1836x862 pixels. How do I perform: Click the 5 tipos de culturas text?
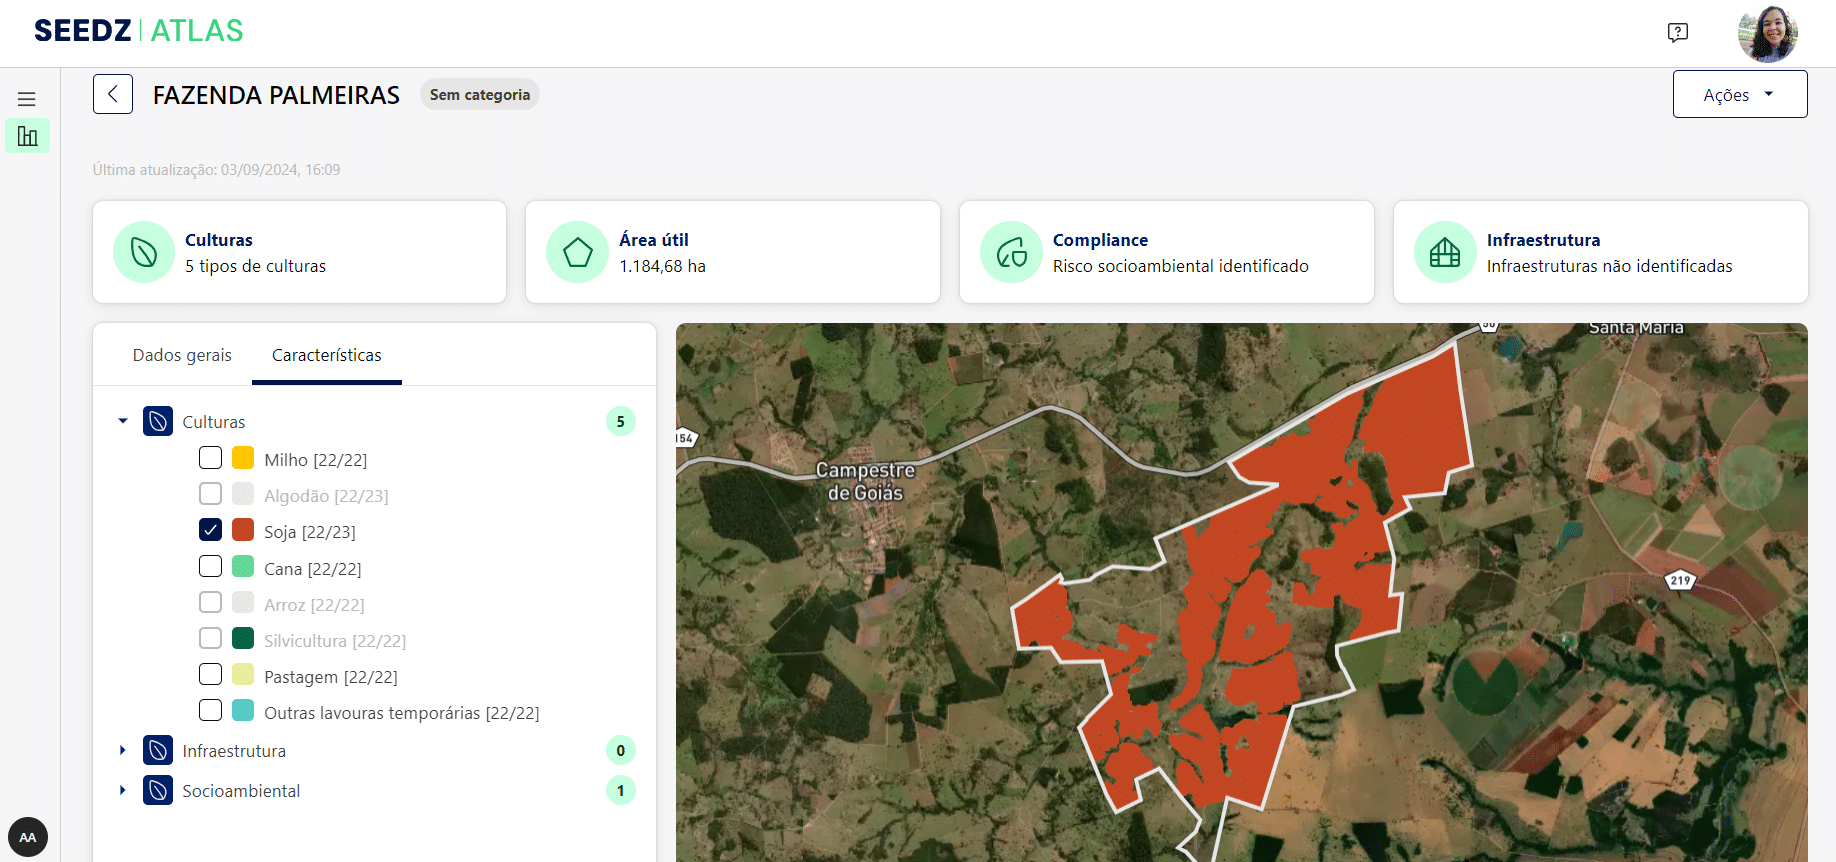coord(255,266)
